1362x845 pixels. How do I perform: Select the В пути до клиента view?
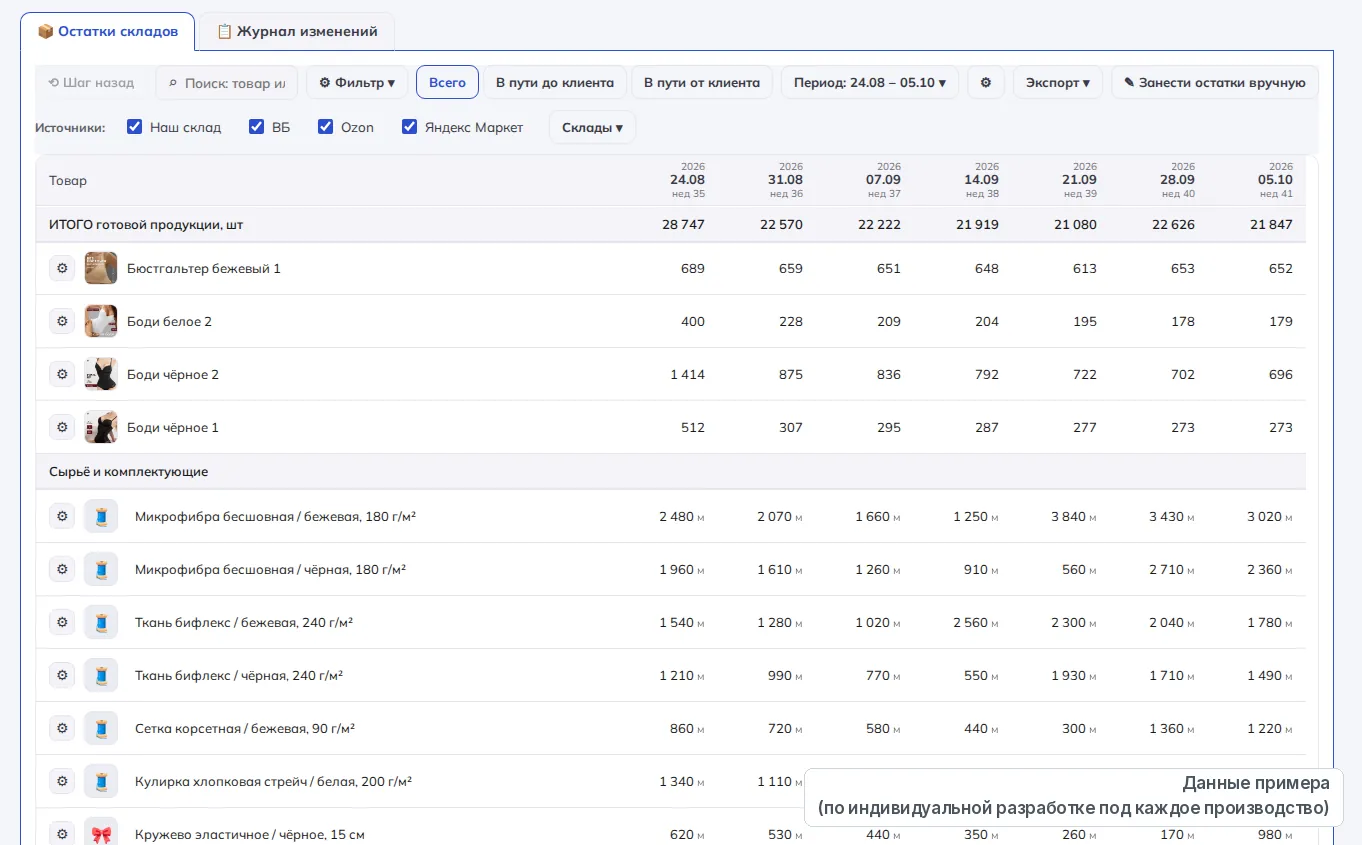[555, 82]
